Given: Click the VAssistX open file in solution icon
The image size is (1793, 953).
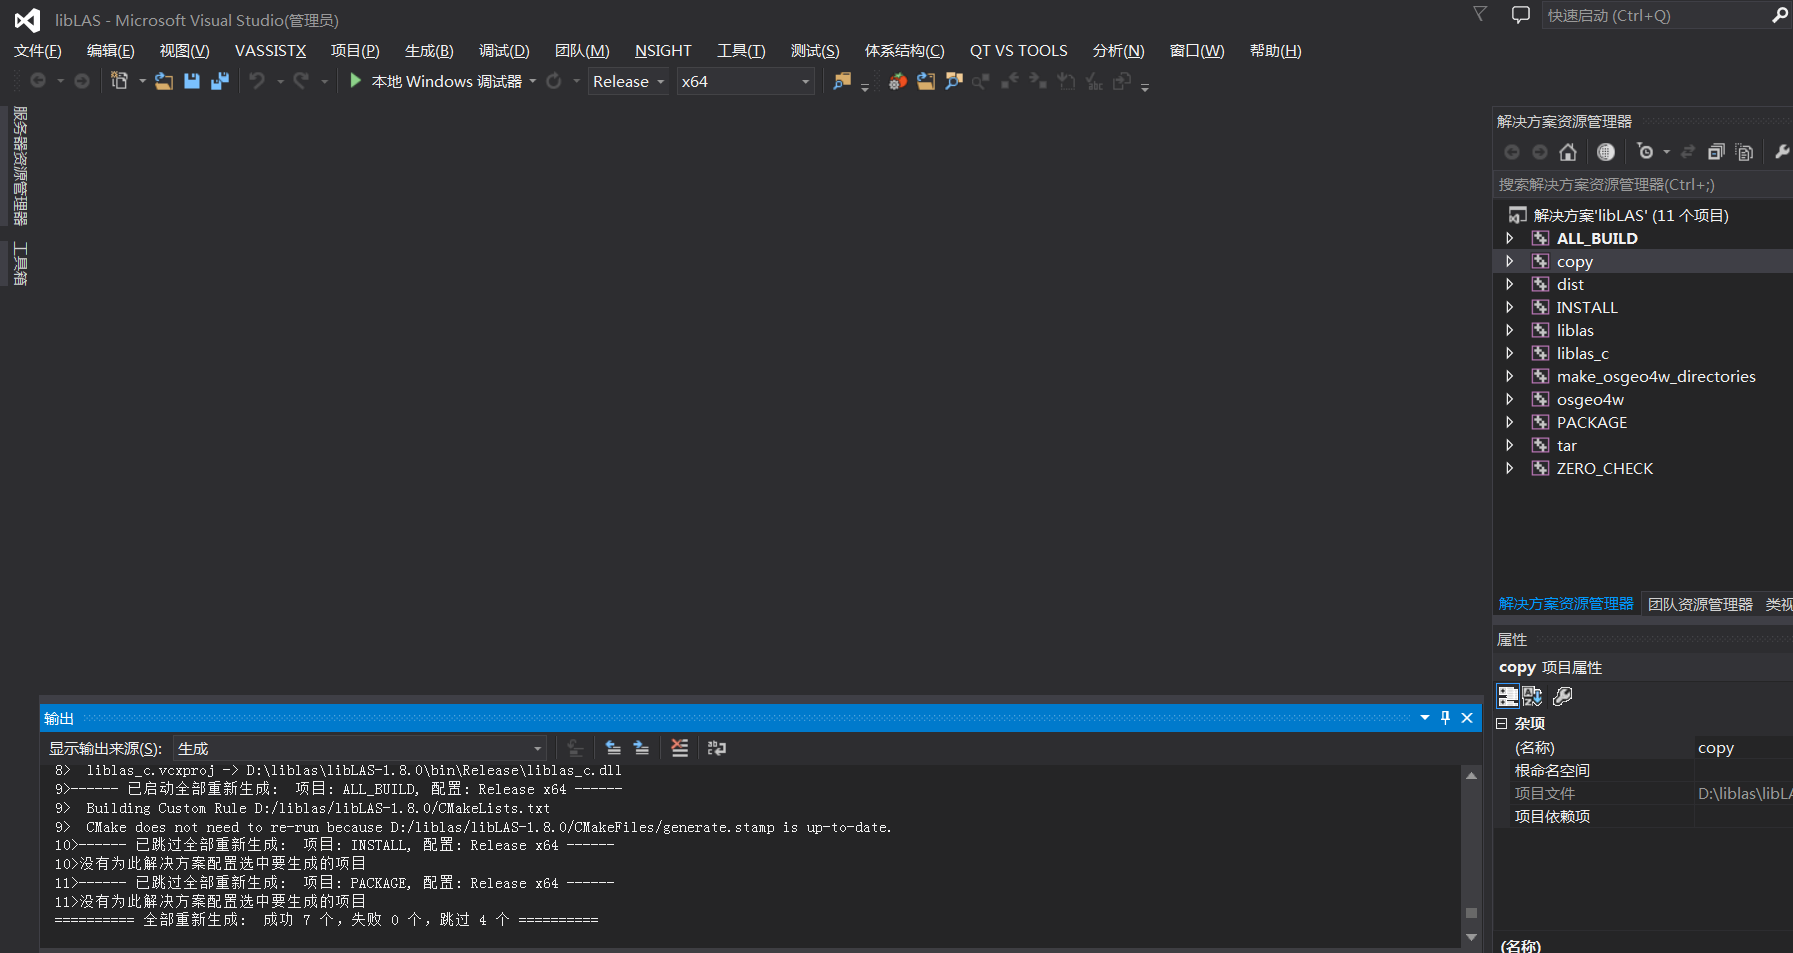Looking at the screenshot, I should click(x=926, y=81).
